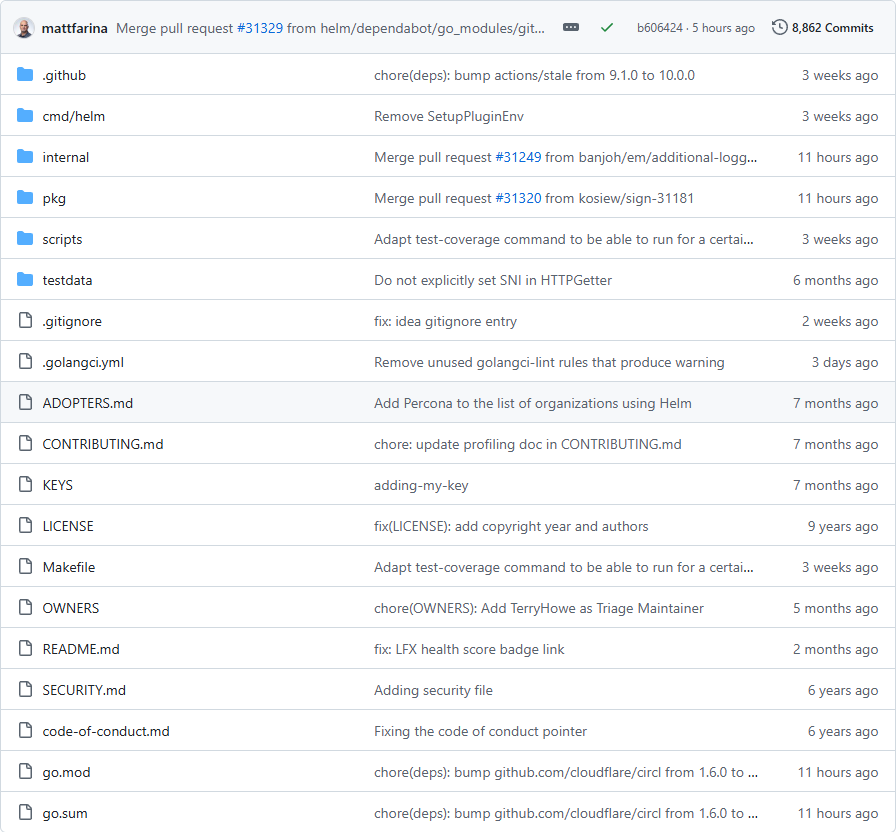Open the .github folder icon
The image size is (896, 833).
click(x=25, y=75)
